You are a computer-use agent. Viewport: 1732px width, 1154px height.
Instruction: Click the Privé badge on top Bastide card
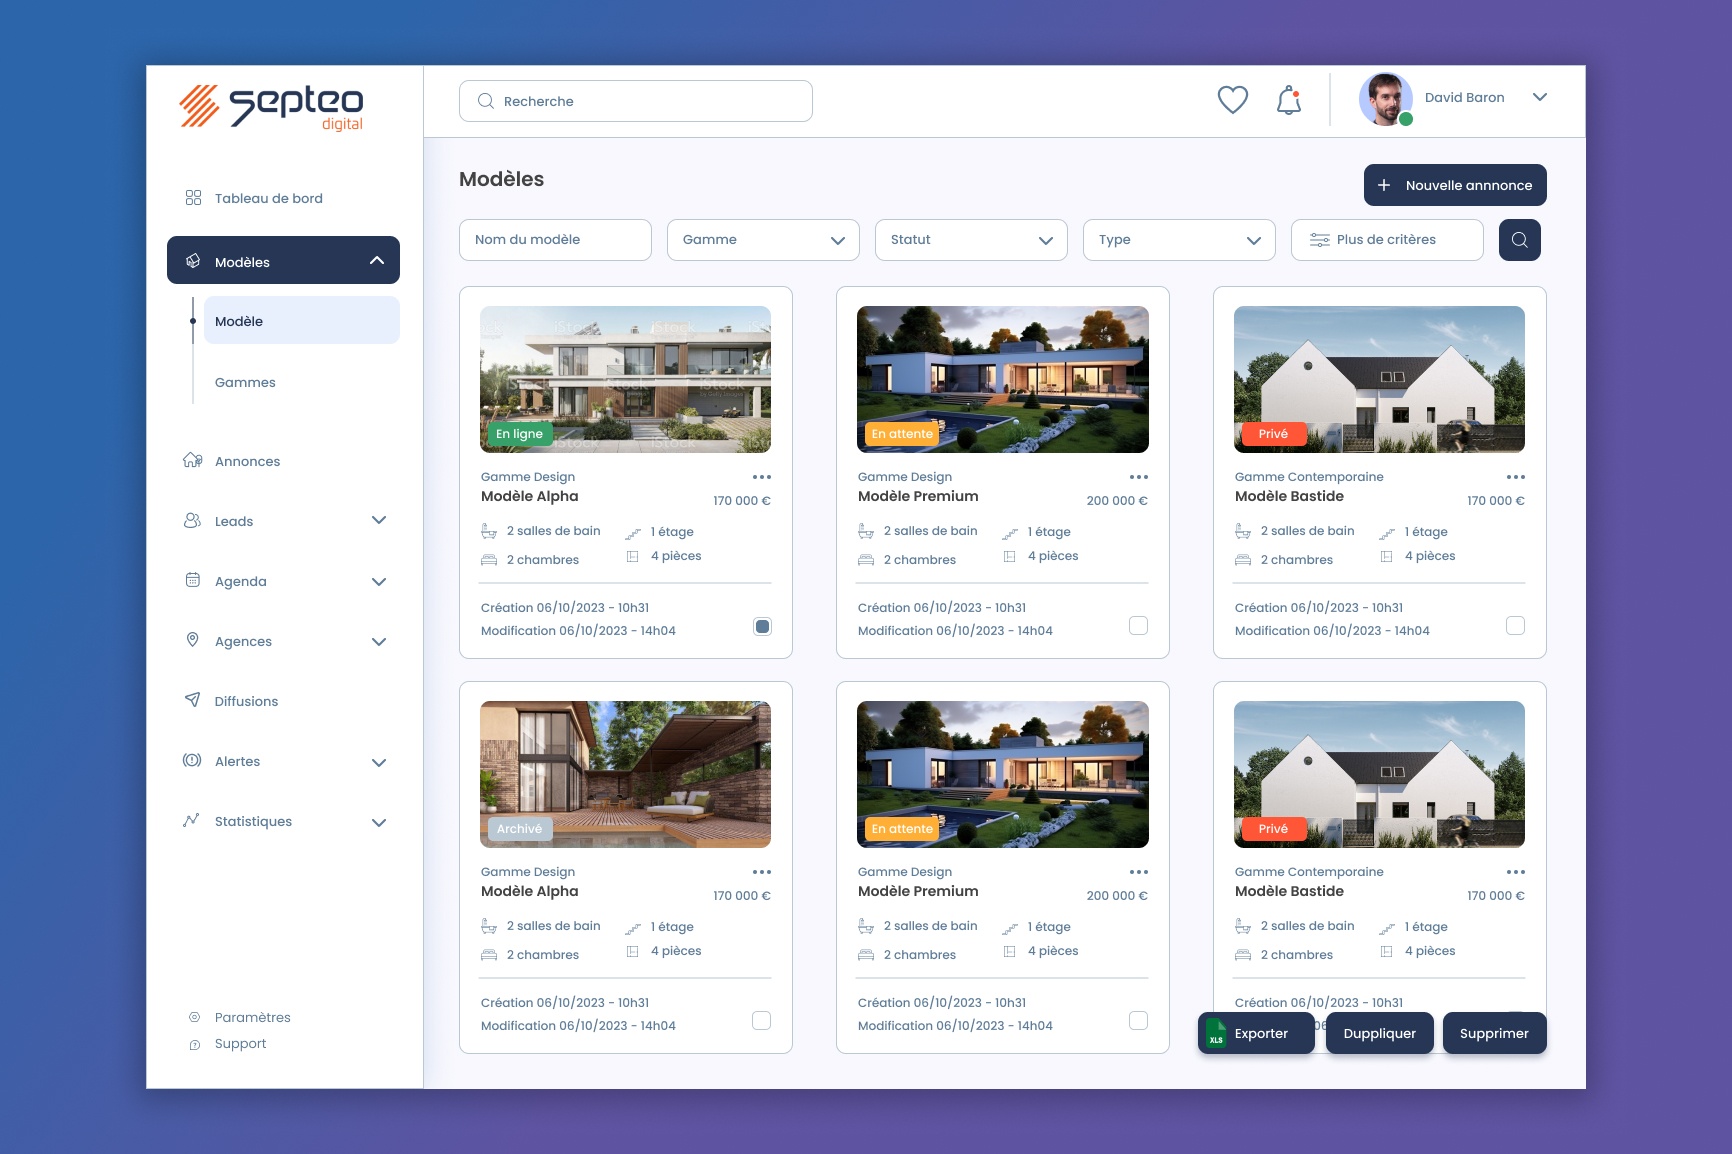tap(1273, 434)
